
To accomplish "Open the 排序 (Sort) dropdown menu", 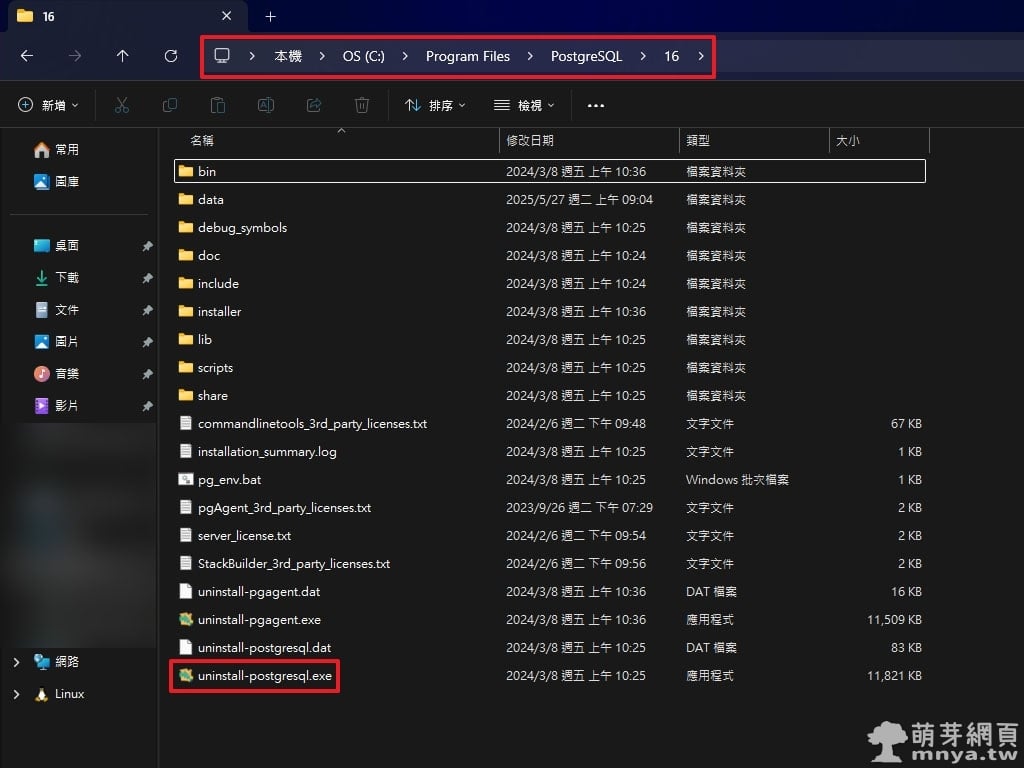I will pos(435,105).
